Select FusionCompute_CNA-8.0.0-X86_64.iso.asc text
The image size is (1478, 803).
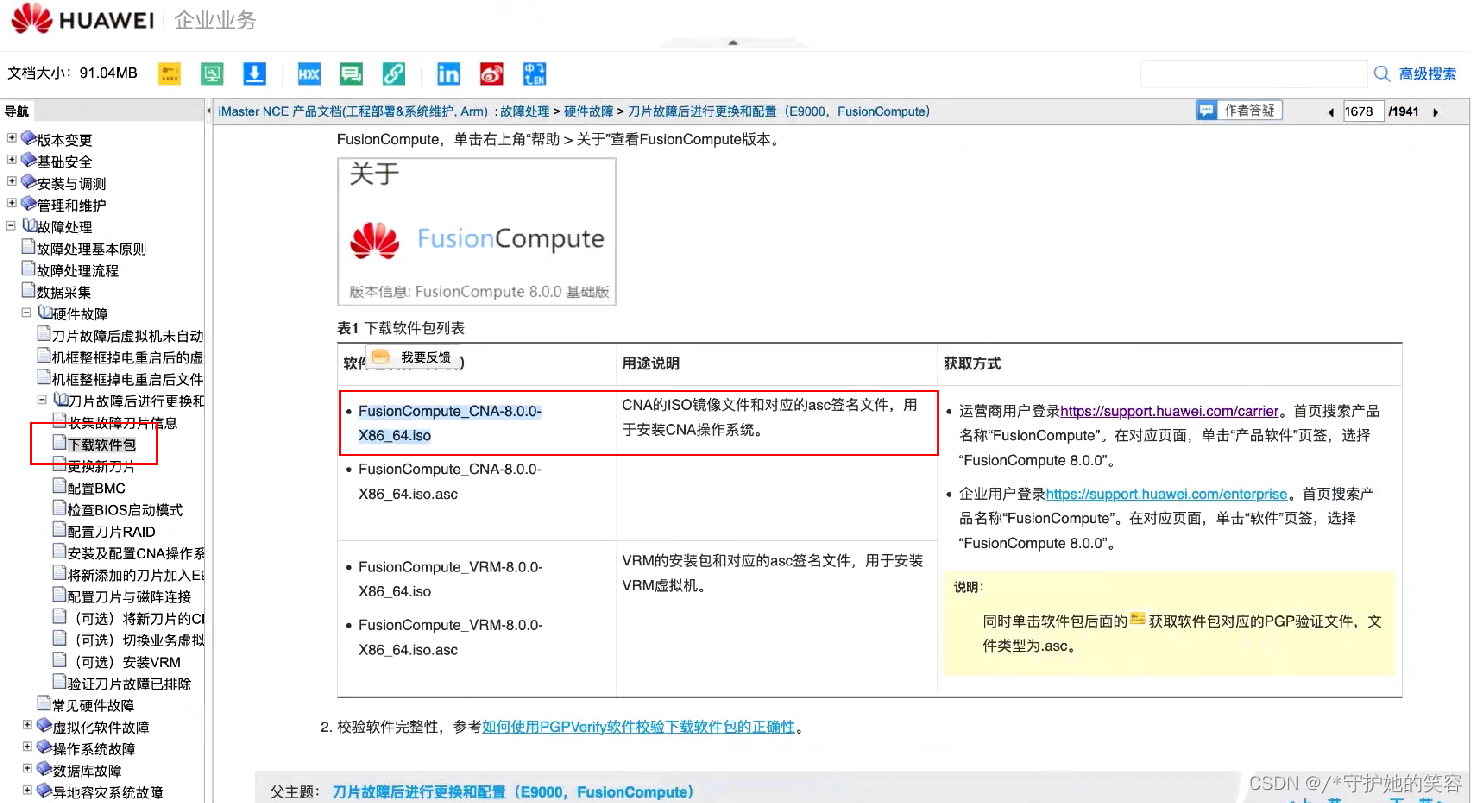click(450, 481)
